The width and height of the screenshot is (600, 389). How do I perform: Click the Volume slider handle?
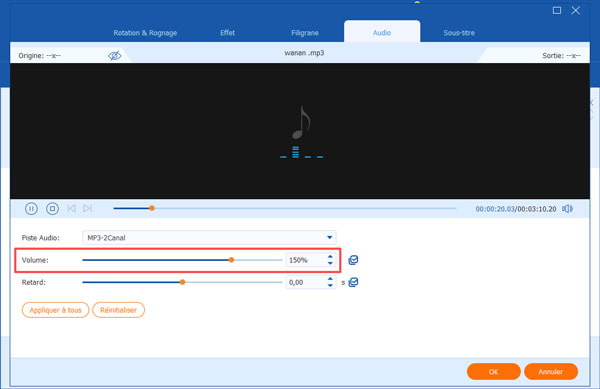[x=231, y=260]
